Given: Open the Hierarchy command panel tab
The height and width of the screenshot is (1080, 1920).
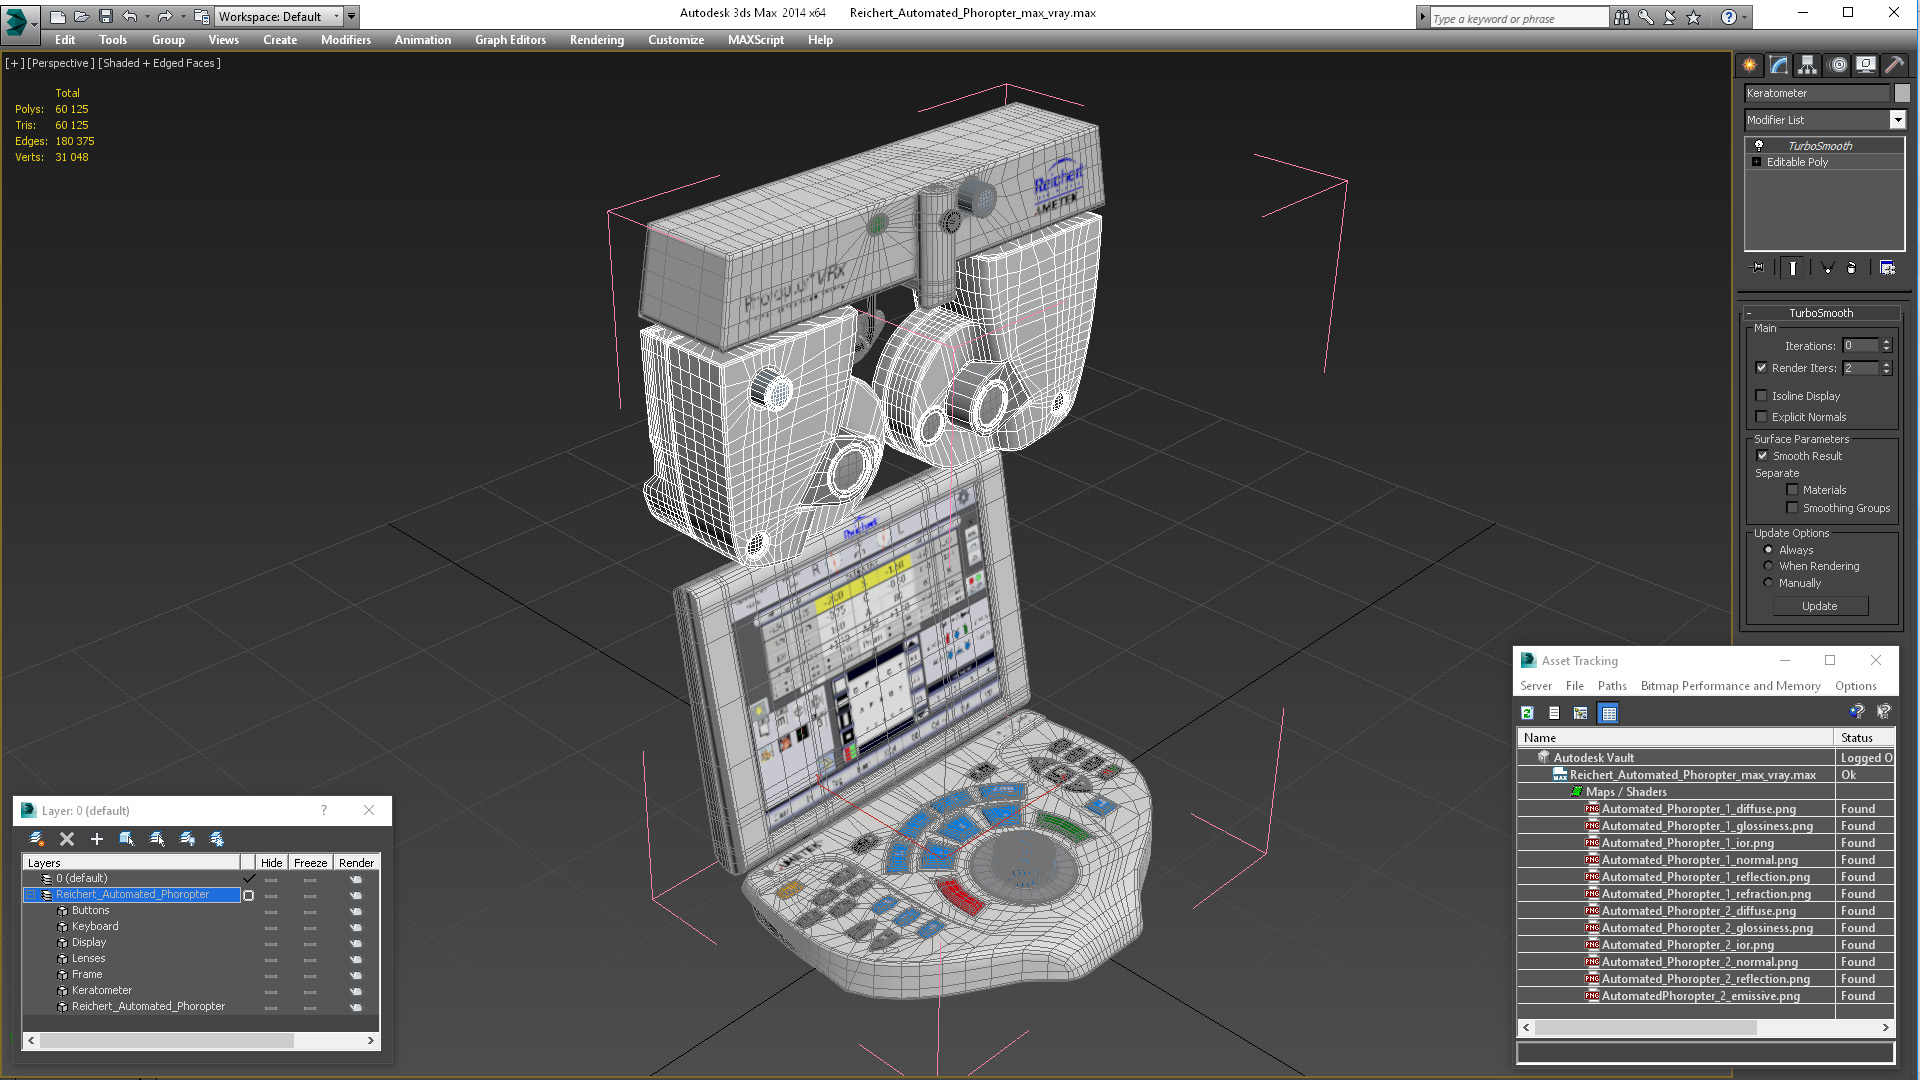Looking at the screenshot, I should click(x=1807, y=65).
